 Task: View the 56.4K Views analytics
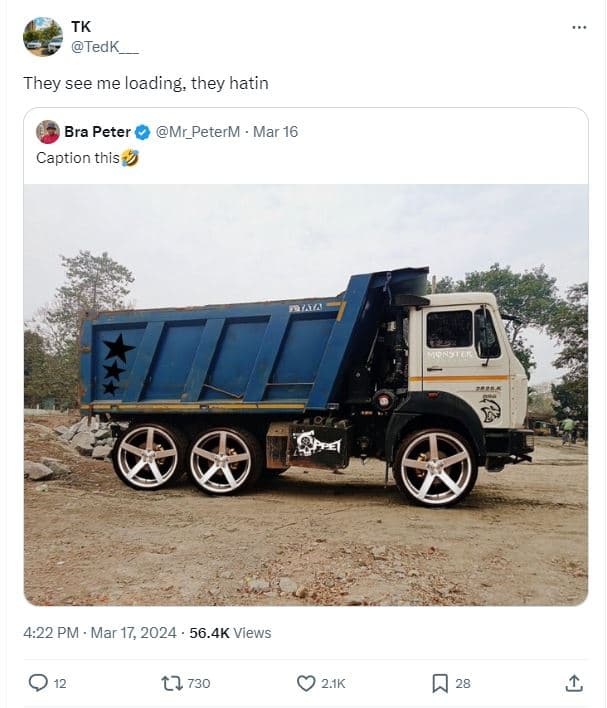(x=230, y=632)
